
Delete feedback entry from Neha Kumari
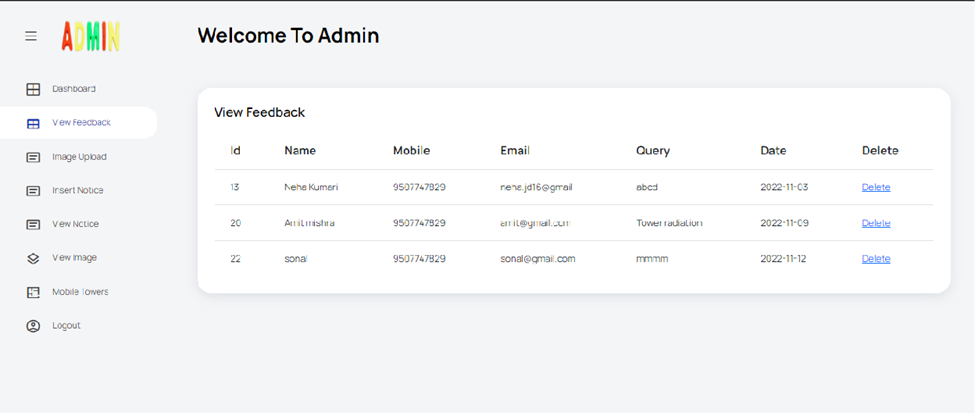click(x=875, y=187)
